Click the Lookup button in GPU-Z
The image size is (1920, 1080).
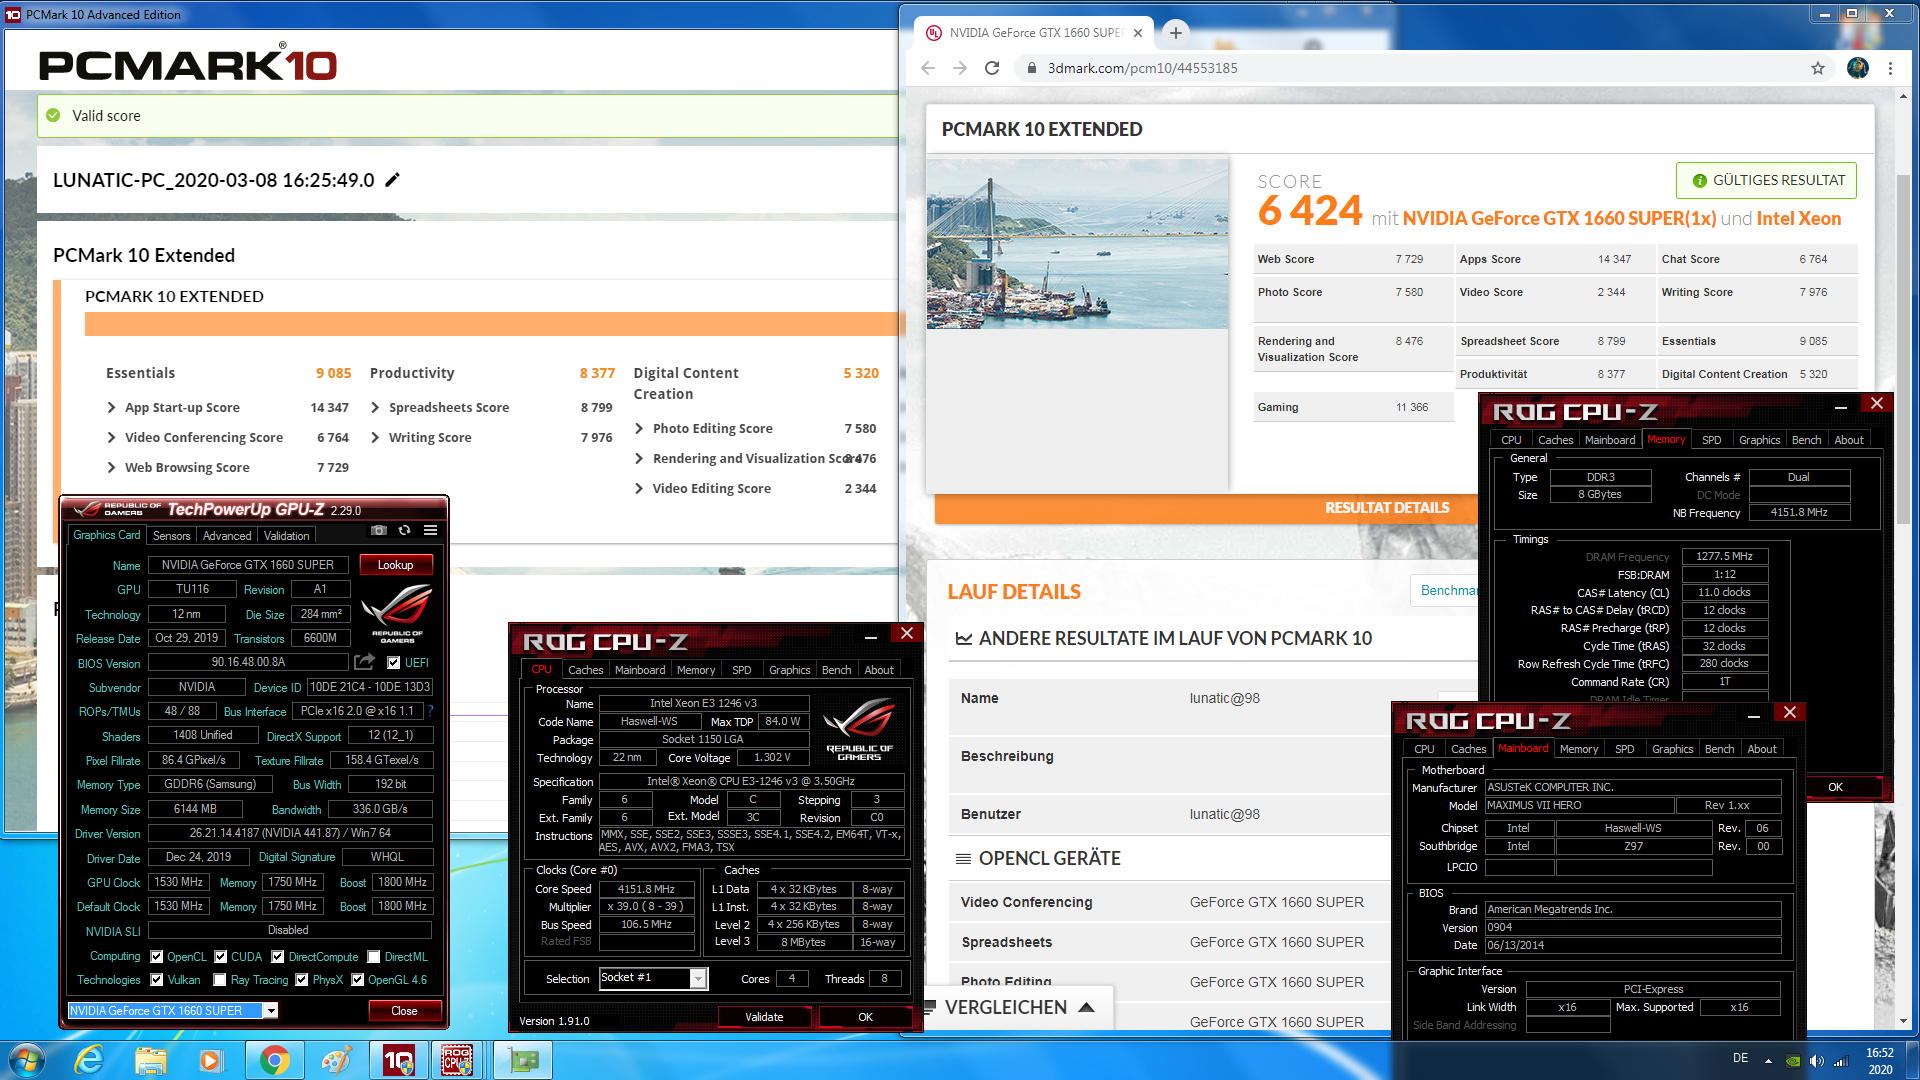pos(395,565)
